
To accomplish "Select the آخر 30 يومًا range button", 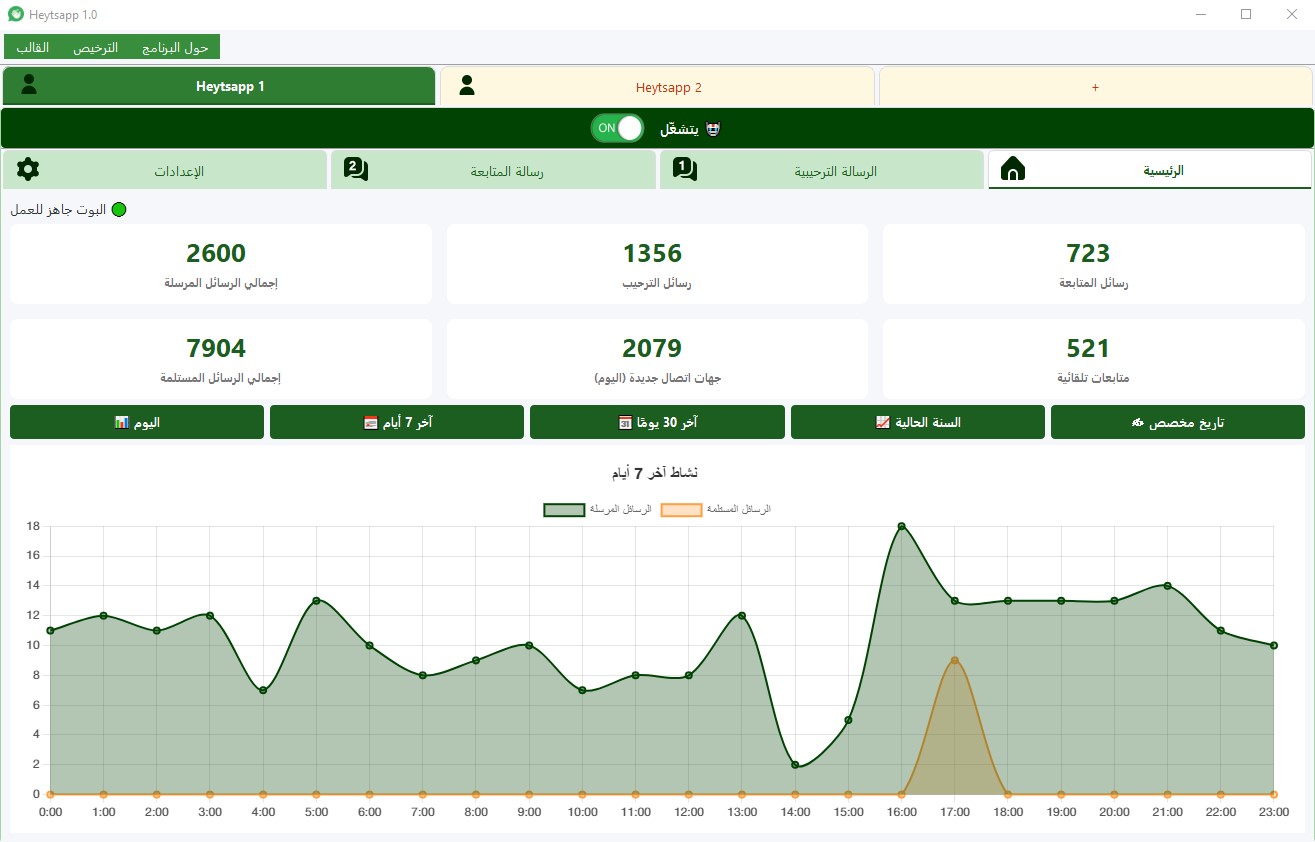I will click(x=657, y=422).
